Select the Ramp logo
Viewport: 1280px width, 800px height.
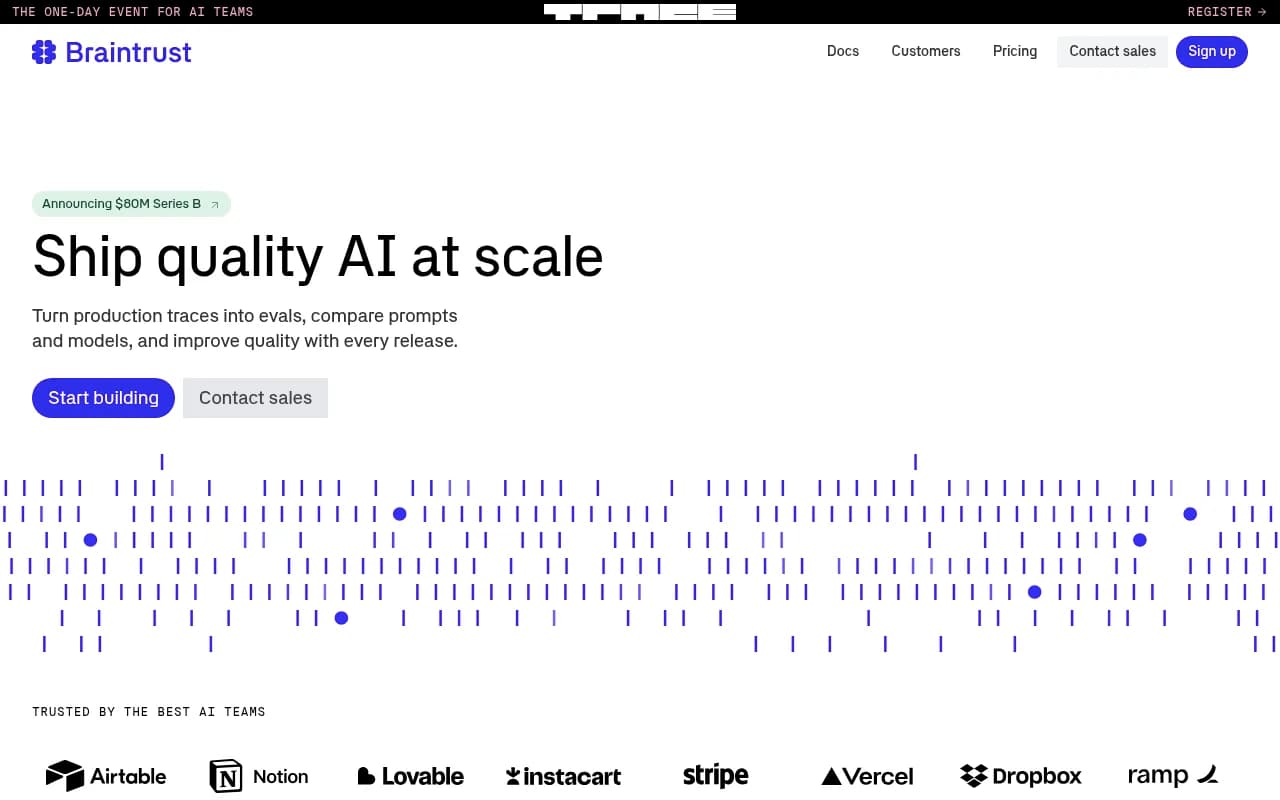pos(1172,775)
